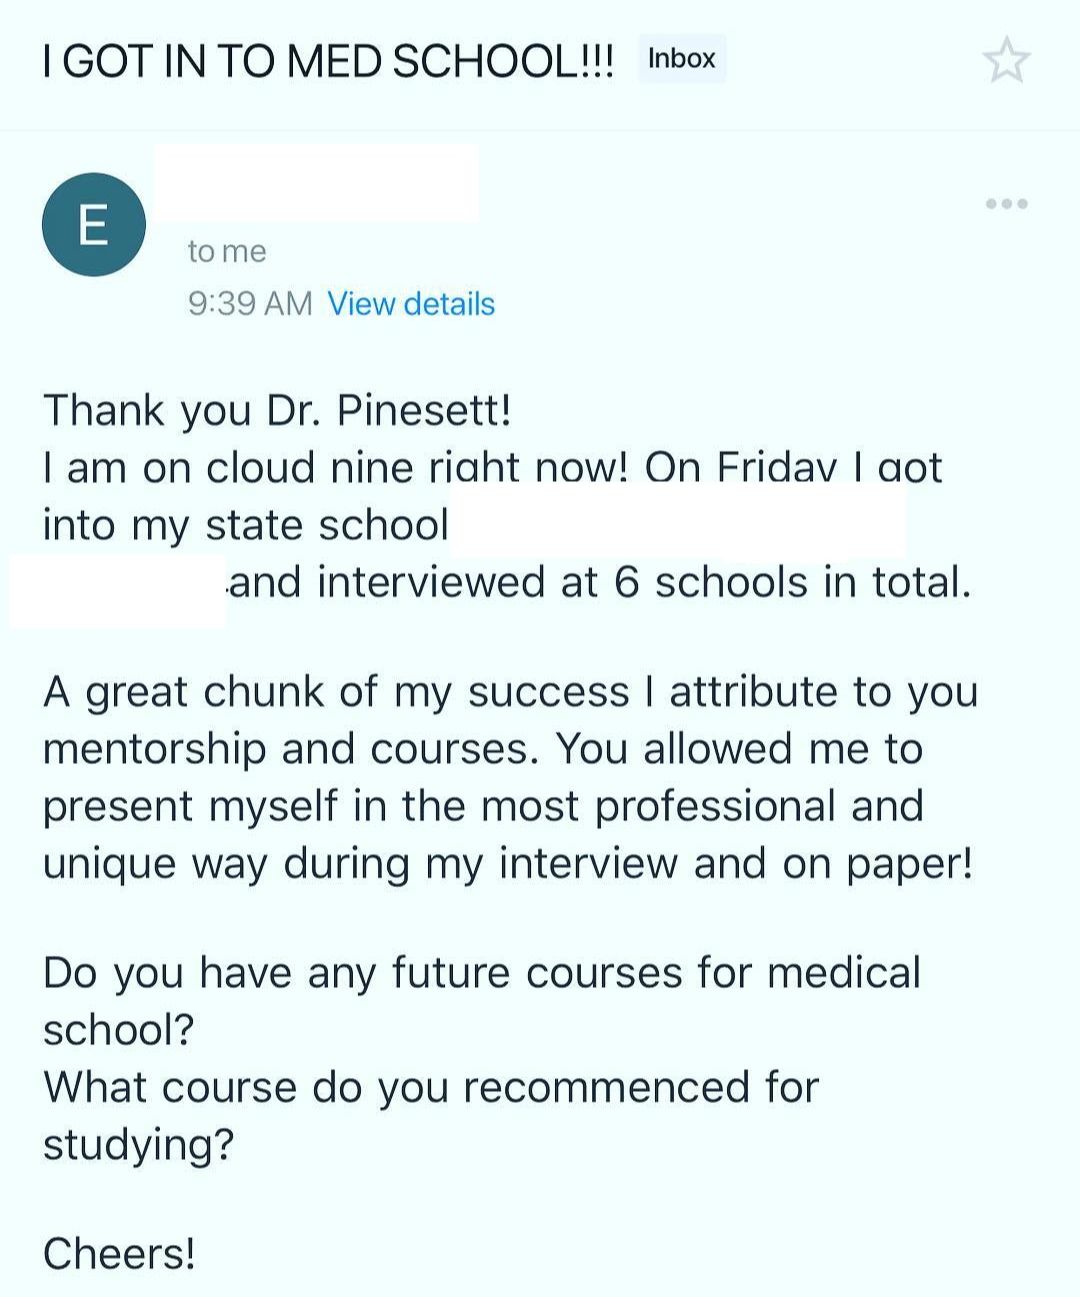Viewport: 1080px width, 1297px height.
Task: Open the View details link
Action: pyautogui.click(x=411, y=304)
